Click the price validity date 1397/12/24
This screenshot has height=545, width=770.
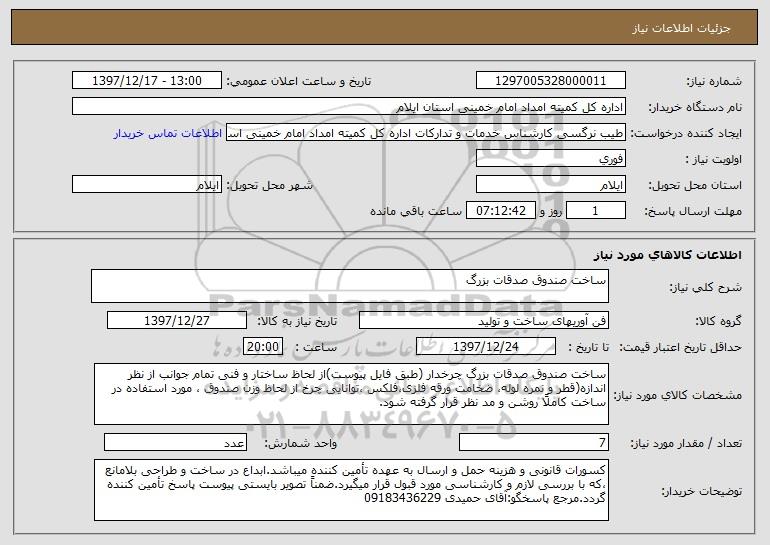(x=486, y=347)
